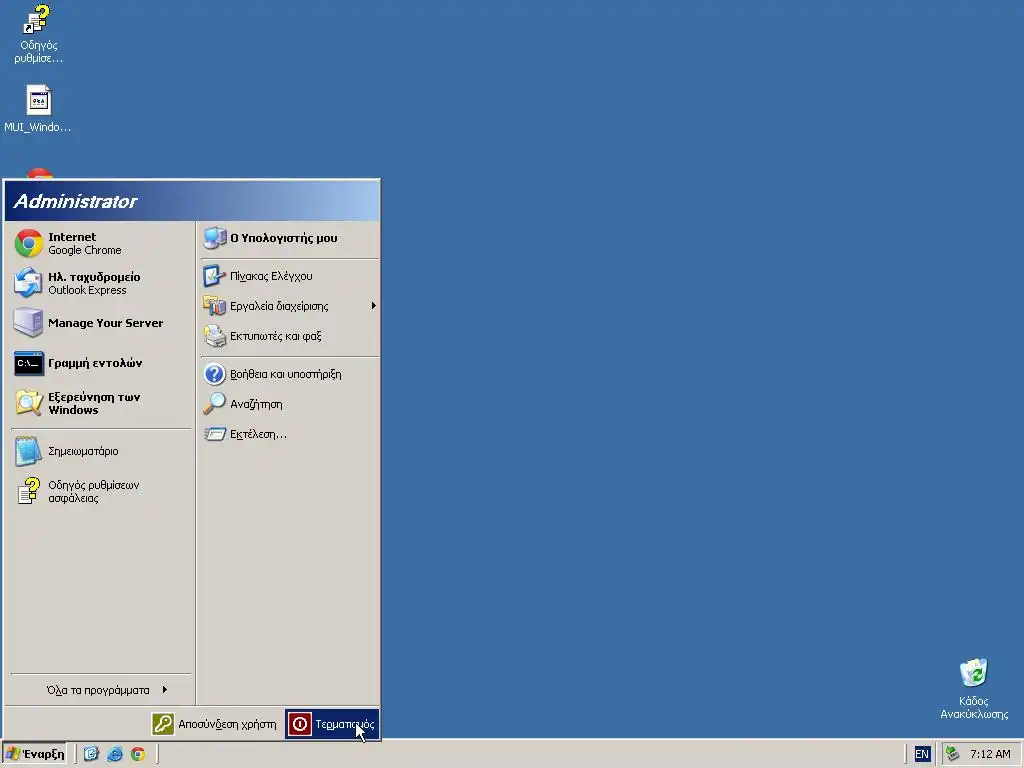The image size is (1024, 768).
Task: Select MUI_Windo... desktop file icon
Action: 38,109
